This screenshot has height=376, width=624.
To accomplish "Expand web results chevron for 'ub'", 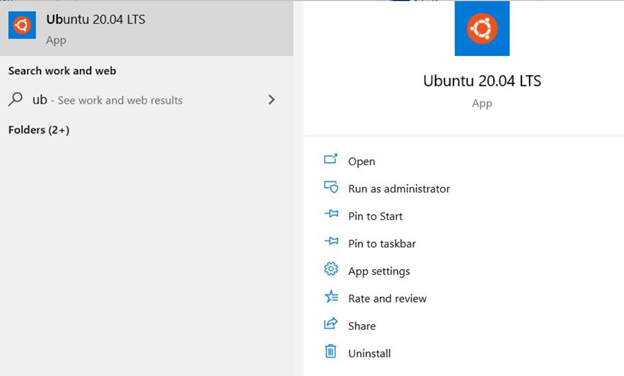I will (271, 99).
